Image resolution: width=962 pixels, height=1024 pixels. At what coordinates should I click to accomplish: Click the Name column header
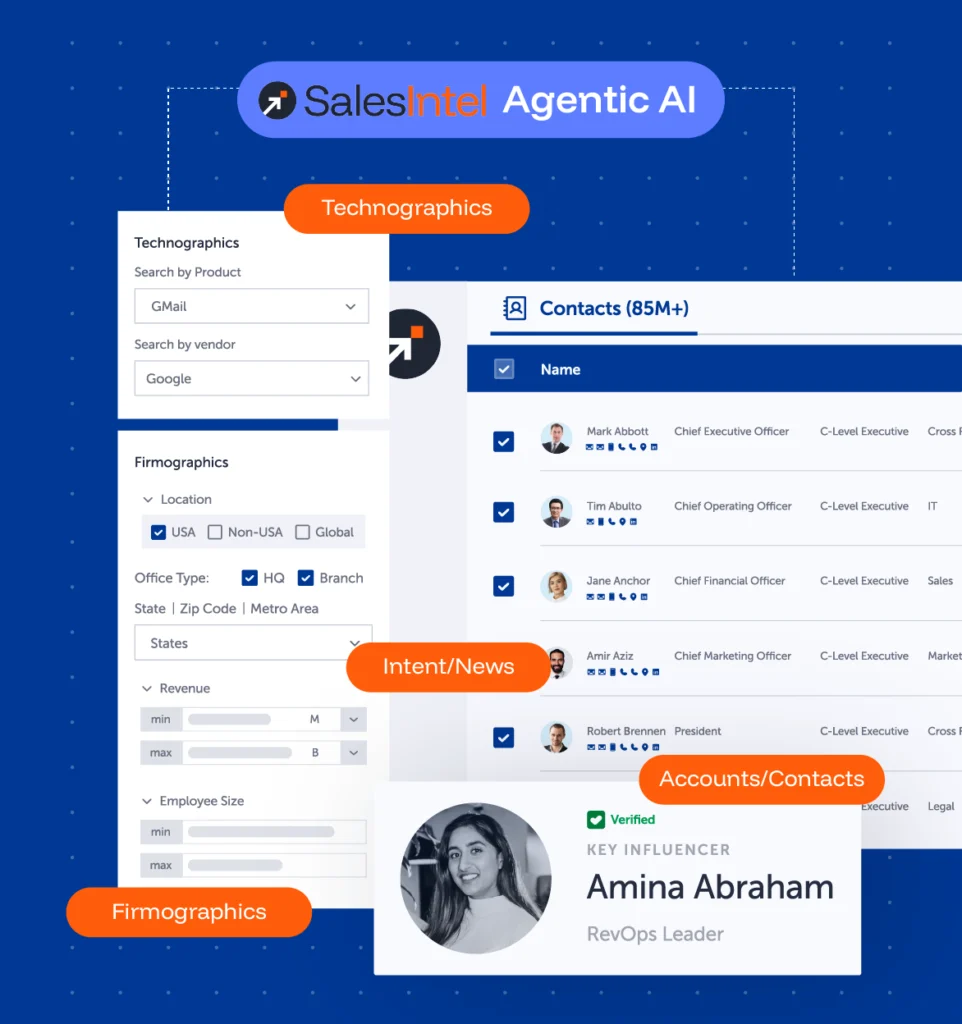coord(560,370)
